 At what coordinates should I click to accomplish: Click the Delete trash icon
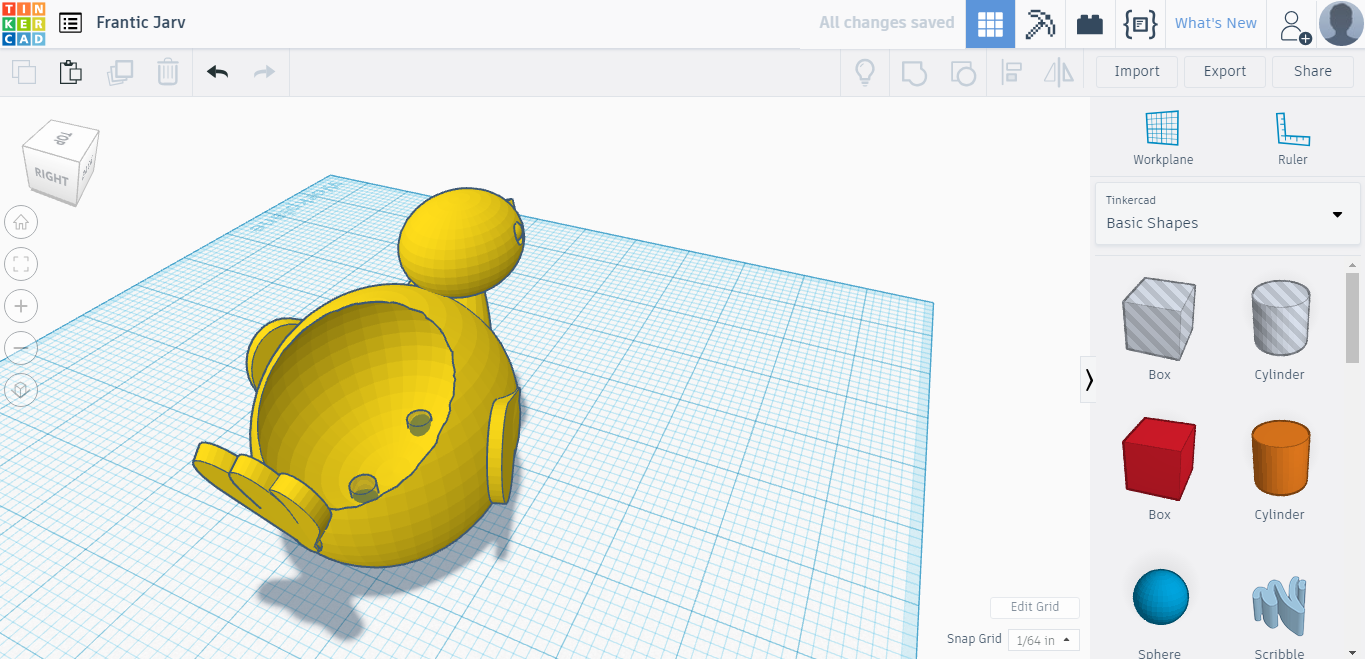(x=168, y=72)
